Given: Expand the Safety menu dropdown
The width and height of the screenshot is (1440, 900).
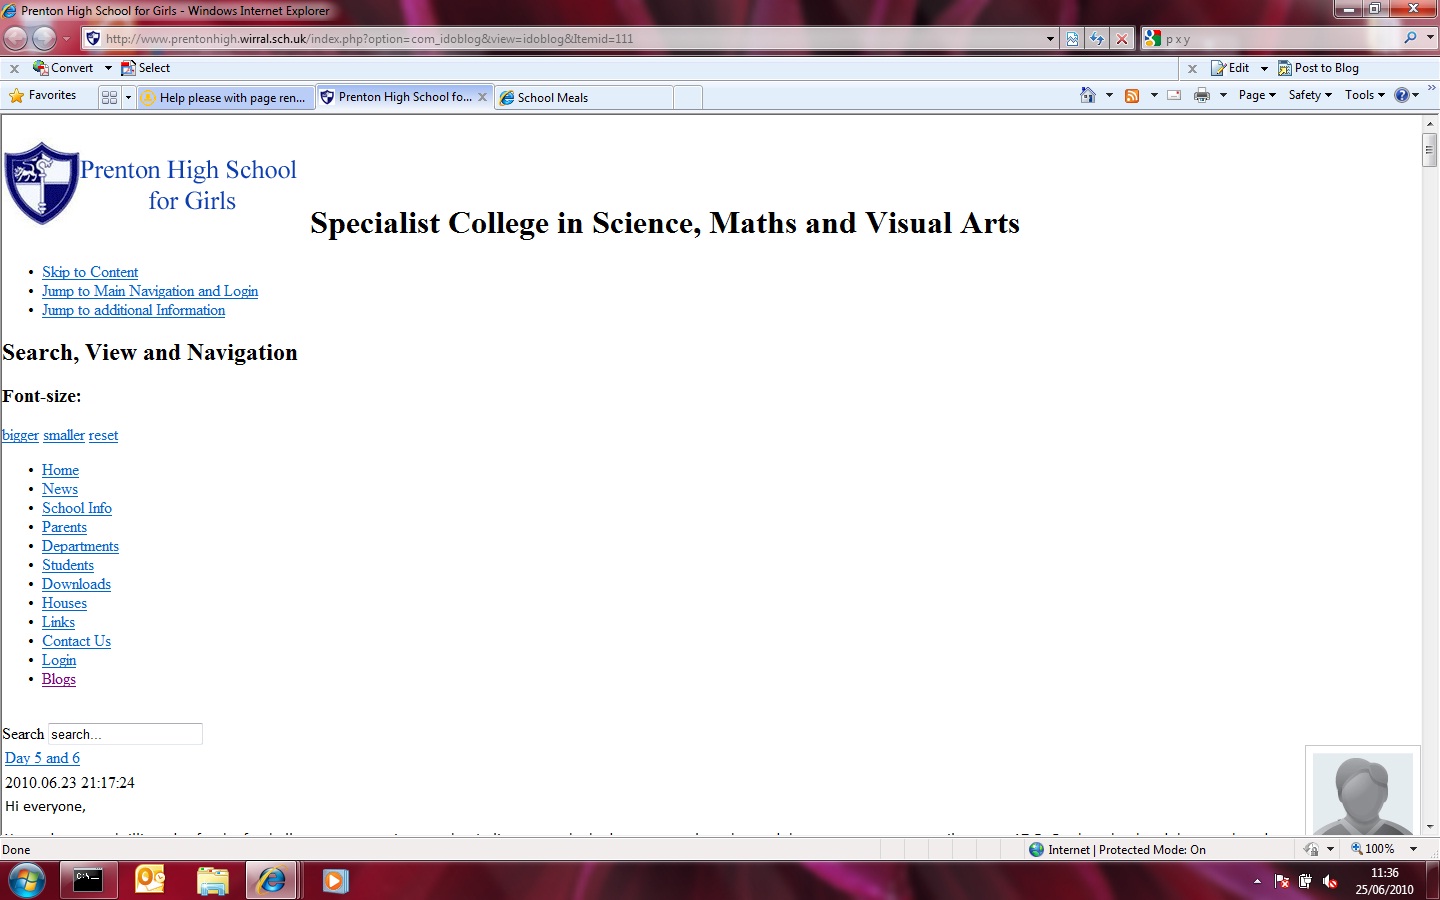Looking at the screenshot, I should pos(1310,95).
